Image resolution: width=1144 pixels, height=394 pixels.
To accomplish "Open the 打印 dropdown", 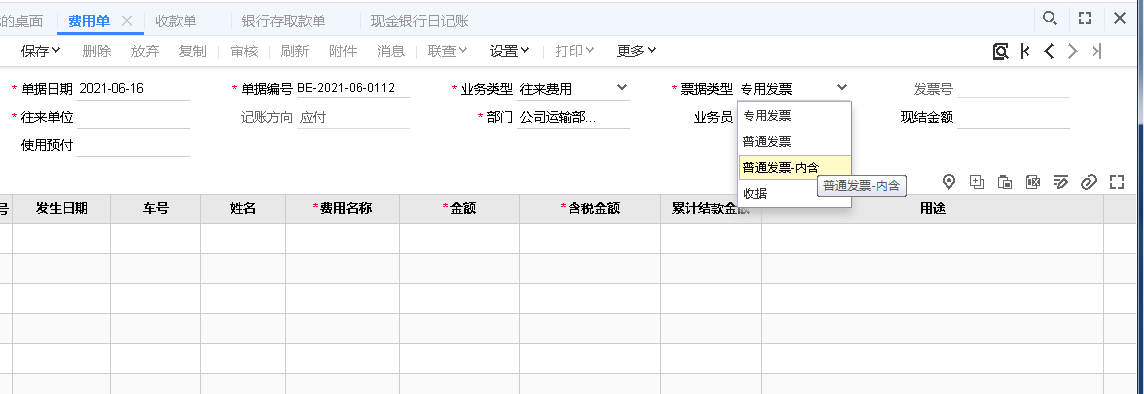I will pyautogui.click(x=574, y=51).
